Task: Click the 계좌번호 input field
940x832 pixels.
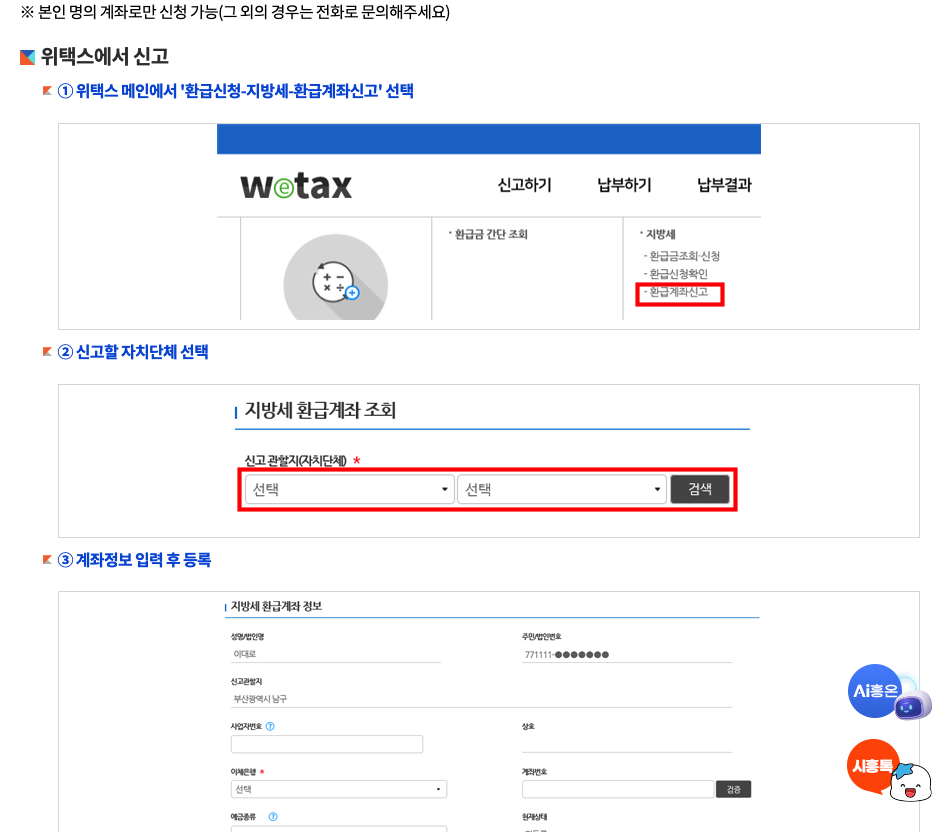Action: [617, 789]
